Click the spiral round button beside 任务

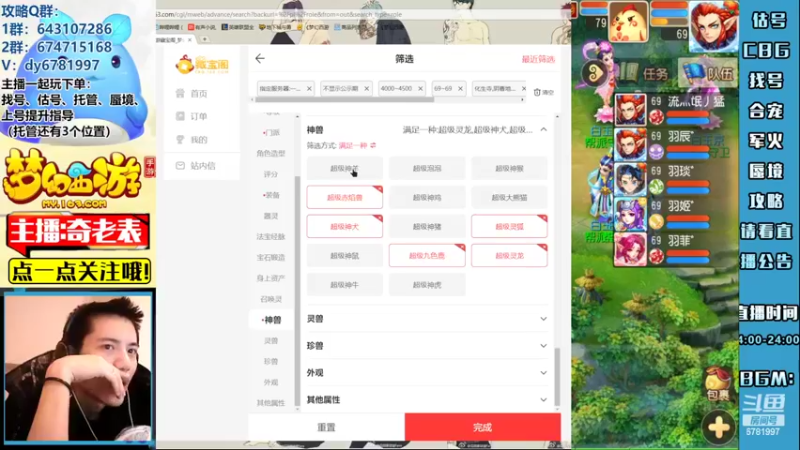(x=595, y=73)
